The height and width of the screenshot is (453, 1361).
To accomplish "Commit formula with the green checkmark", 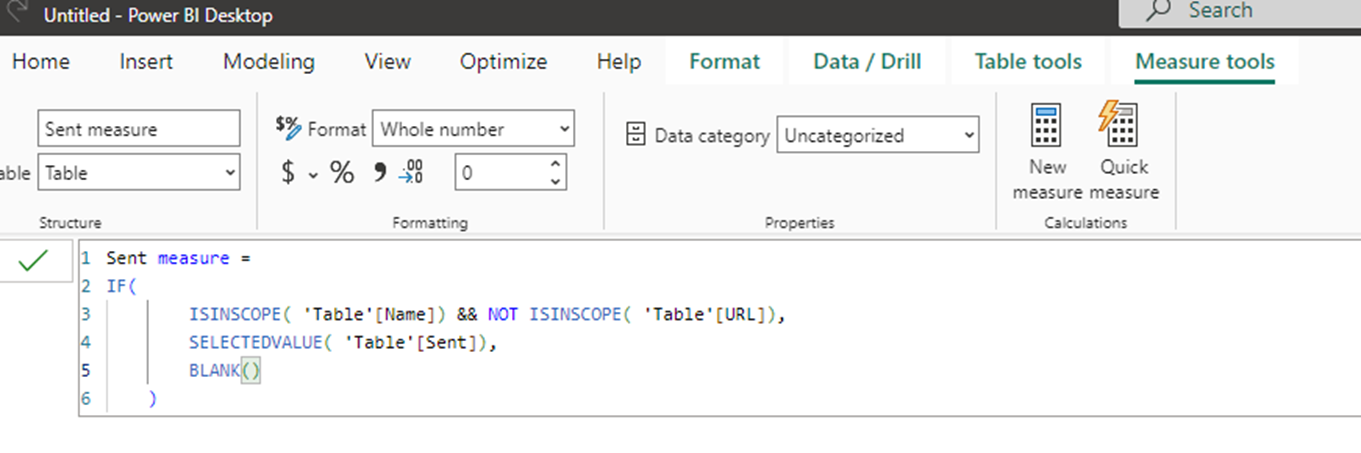I will click(x=33, y=261).
